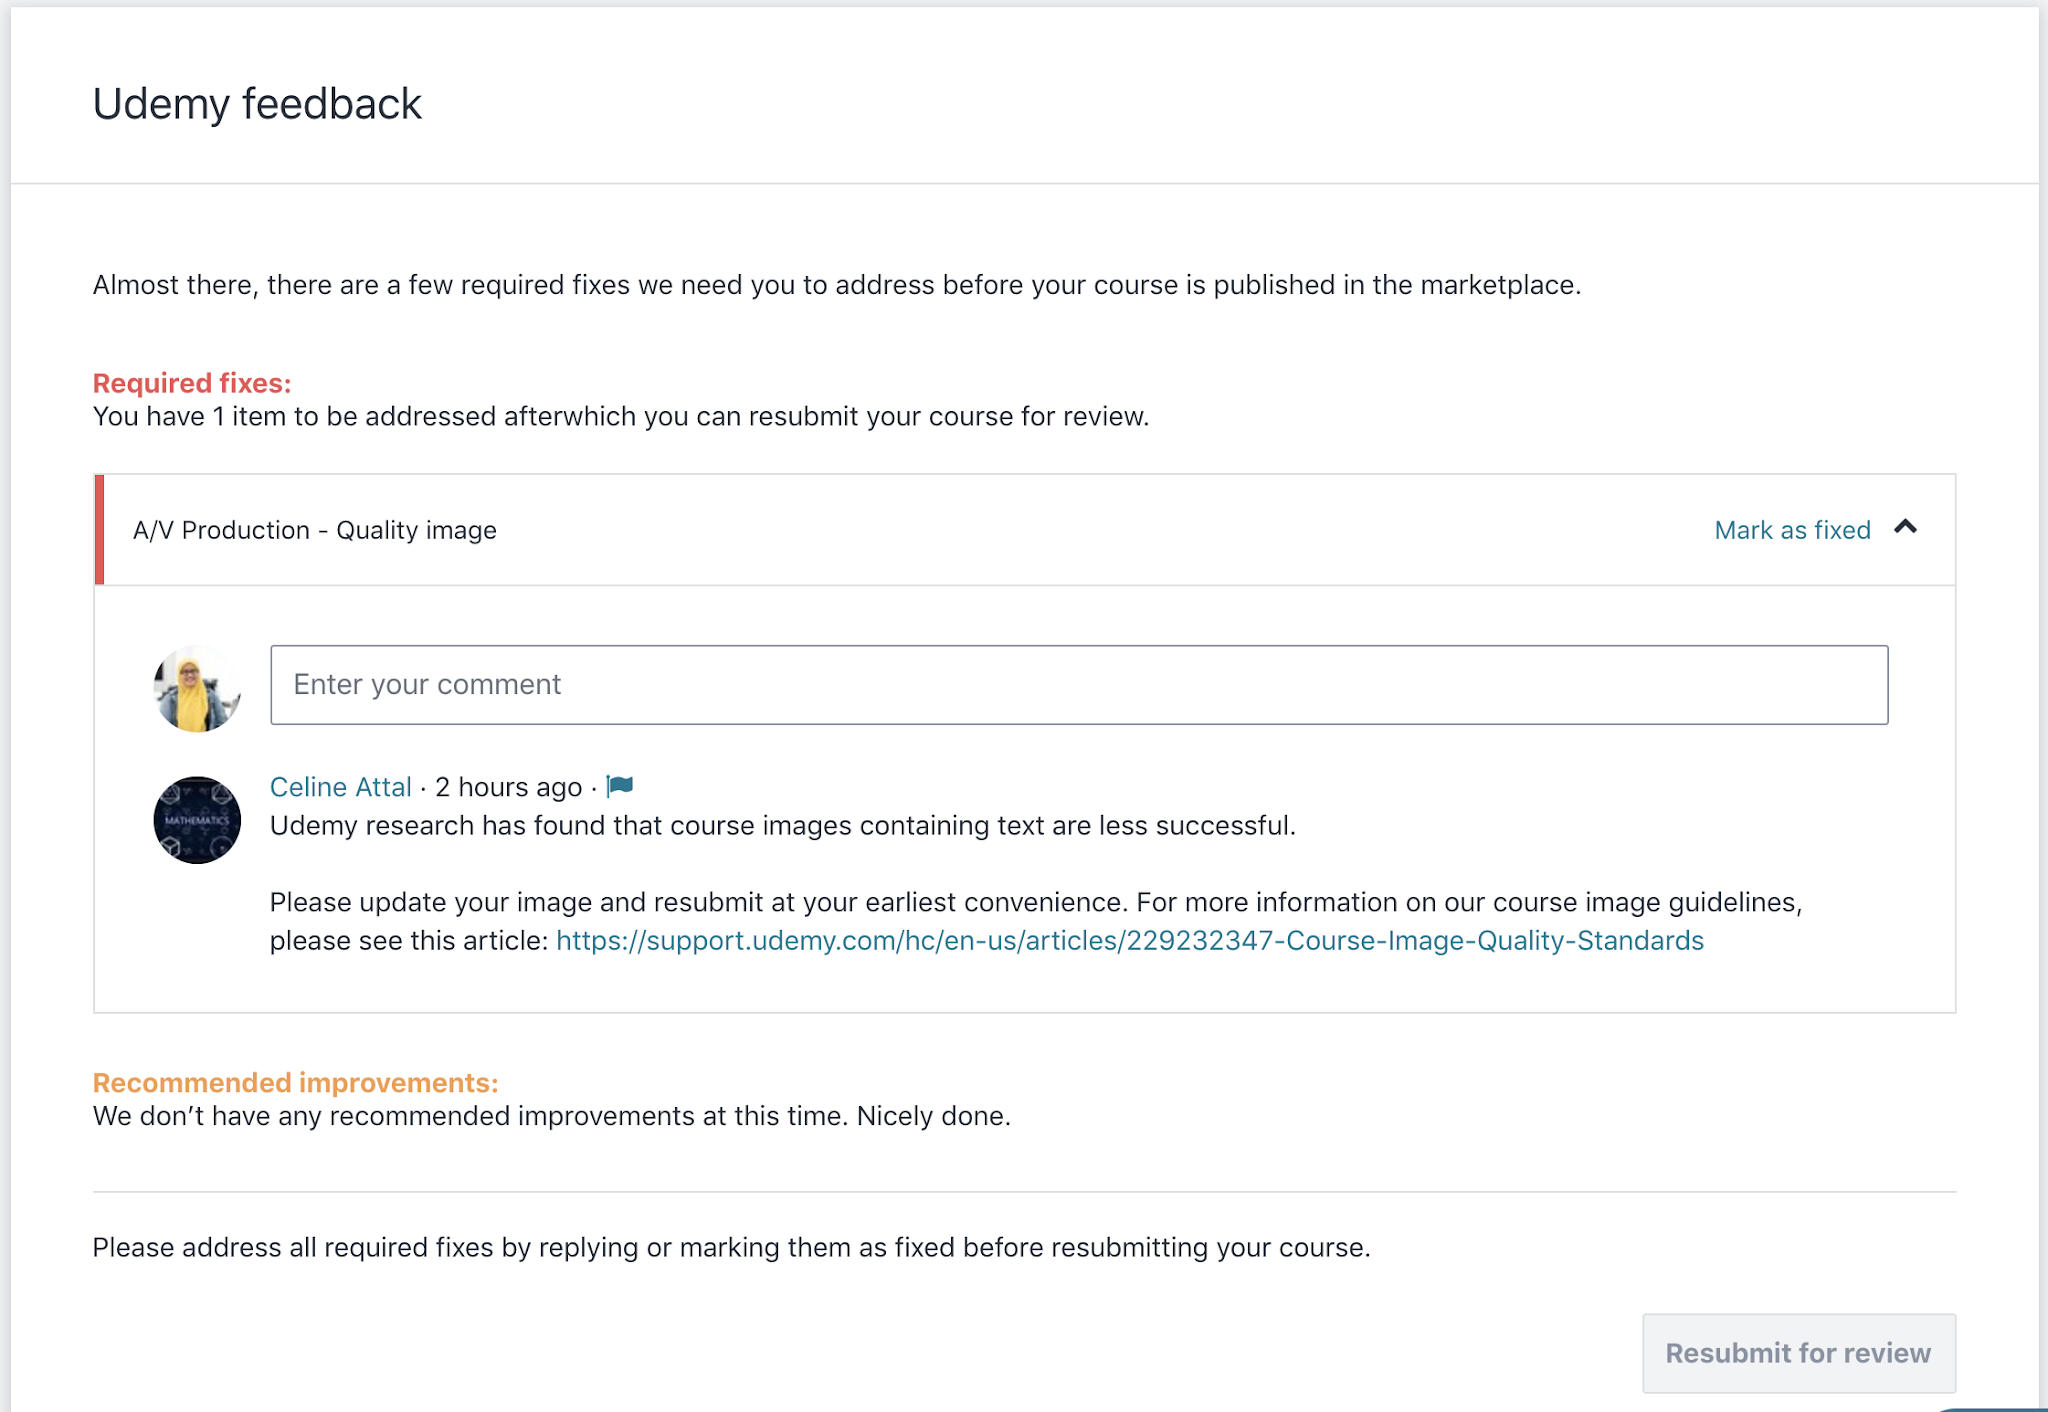Viewport: 2048px width, 1412px height.
Task: Click the Udemy feedback title
Action: click(x=257, y=104)
